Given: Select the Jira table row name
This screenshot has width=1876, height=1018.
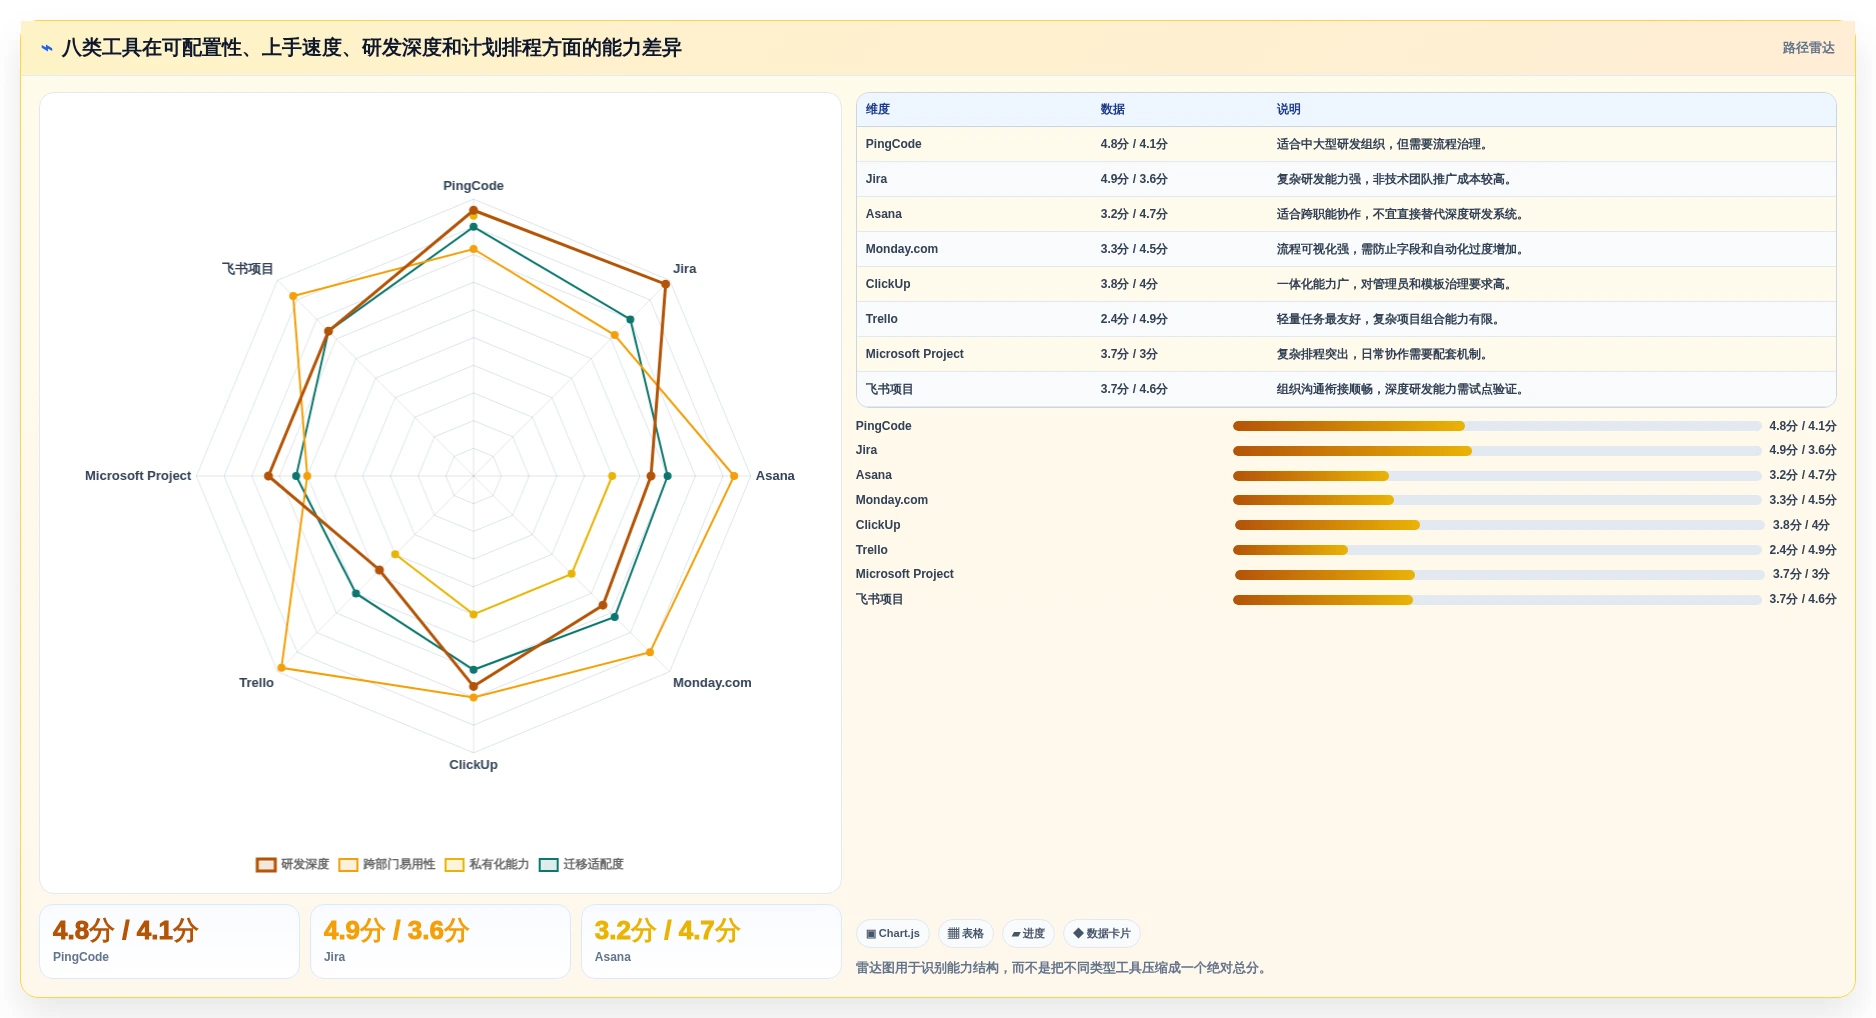Looking at the screenshot, I should pos(877,180).
